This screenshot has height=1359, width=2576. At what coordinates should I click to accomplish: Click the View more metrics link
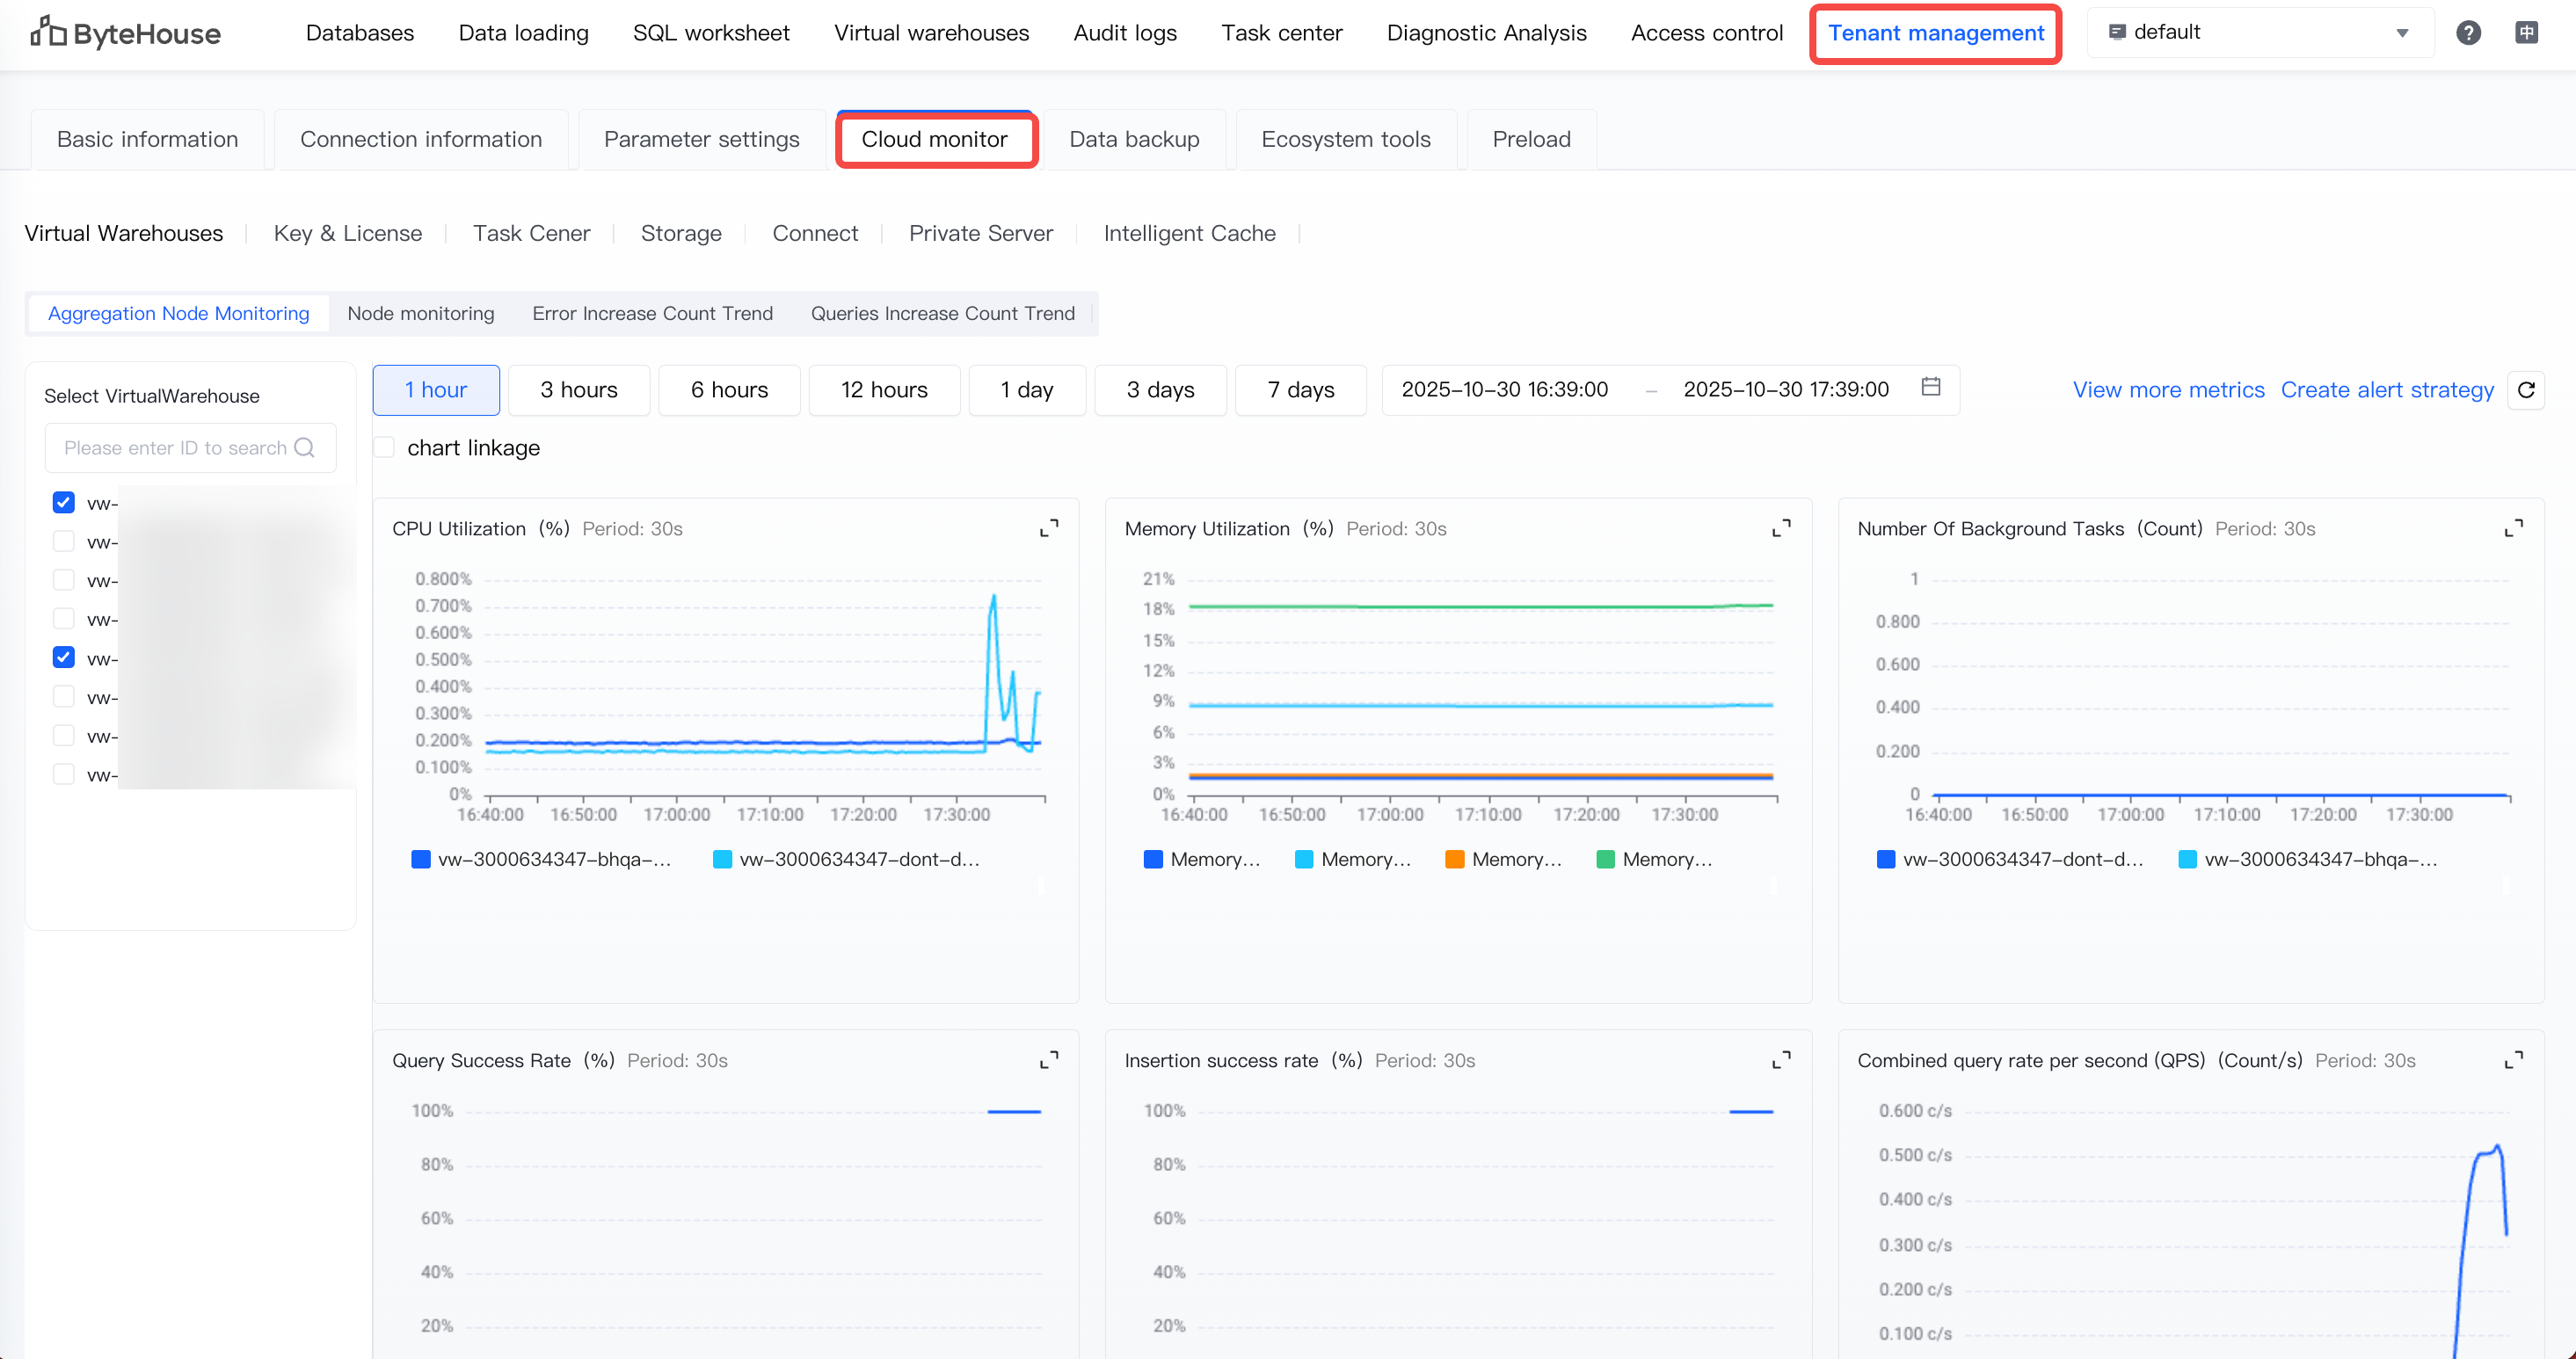2168,390
